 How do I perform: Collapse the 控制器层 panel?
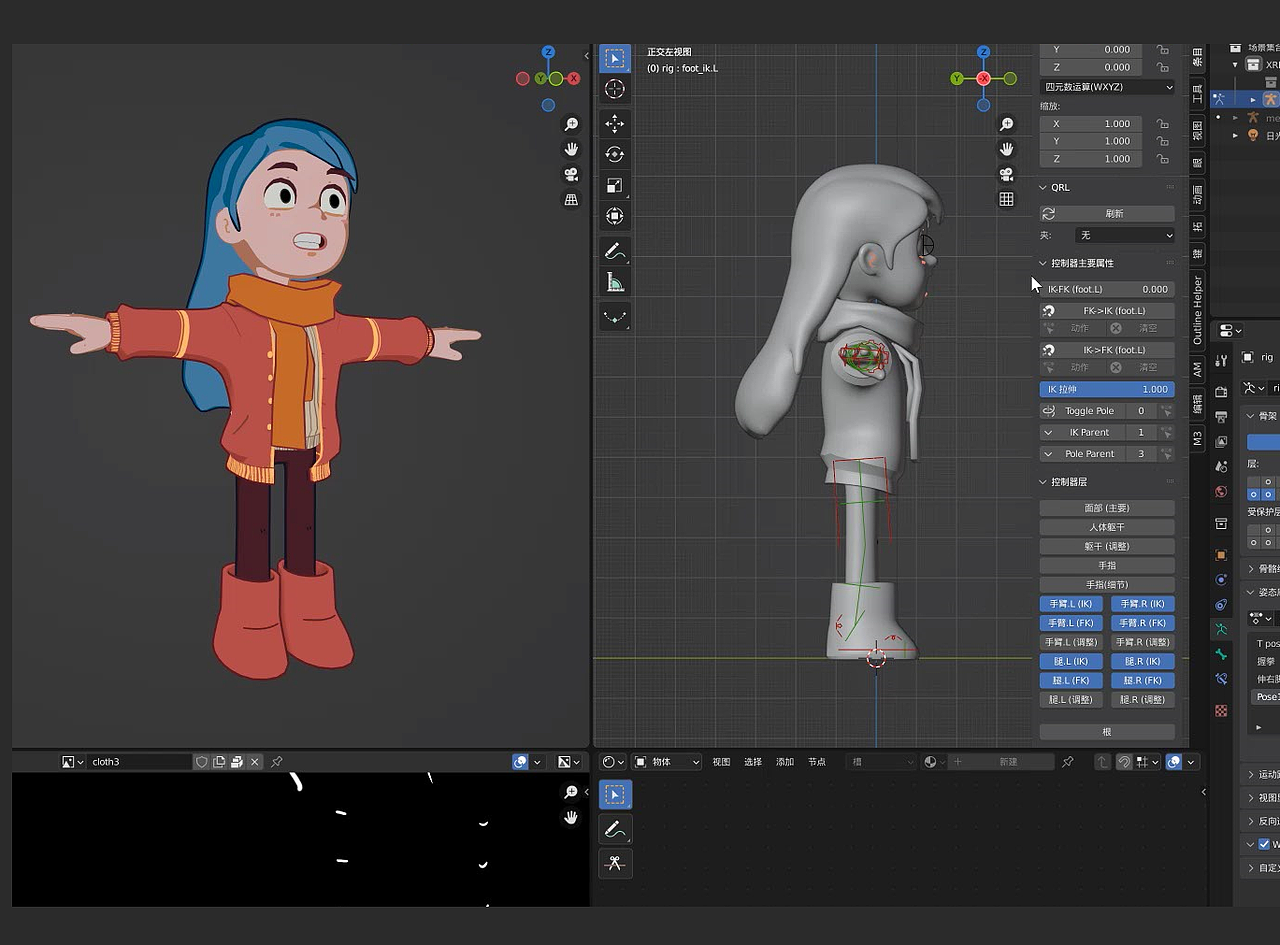tap(1043, 481)
